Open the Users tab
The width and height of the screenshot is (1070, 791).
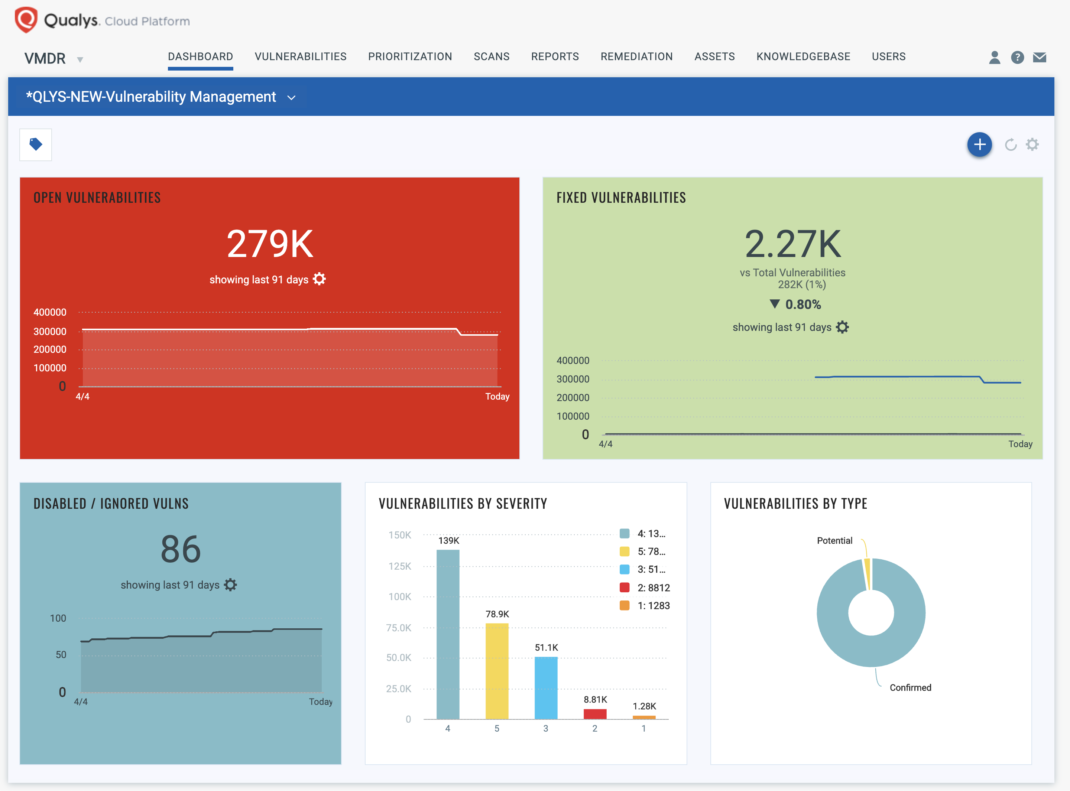coord(888,57)
